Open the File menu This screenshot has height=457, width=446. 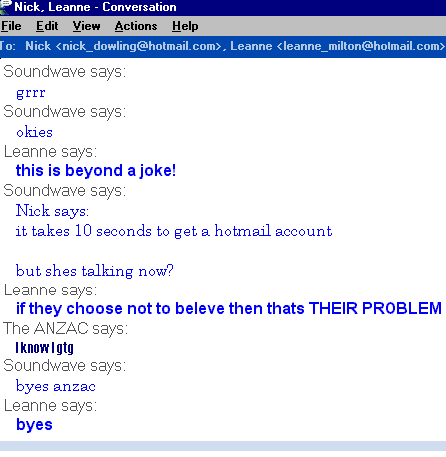click(x=11, y=26)
